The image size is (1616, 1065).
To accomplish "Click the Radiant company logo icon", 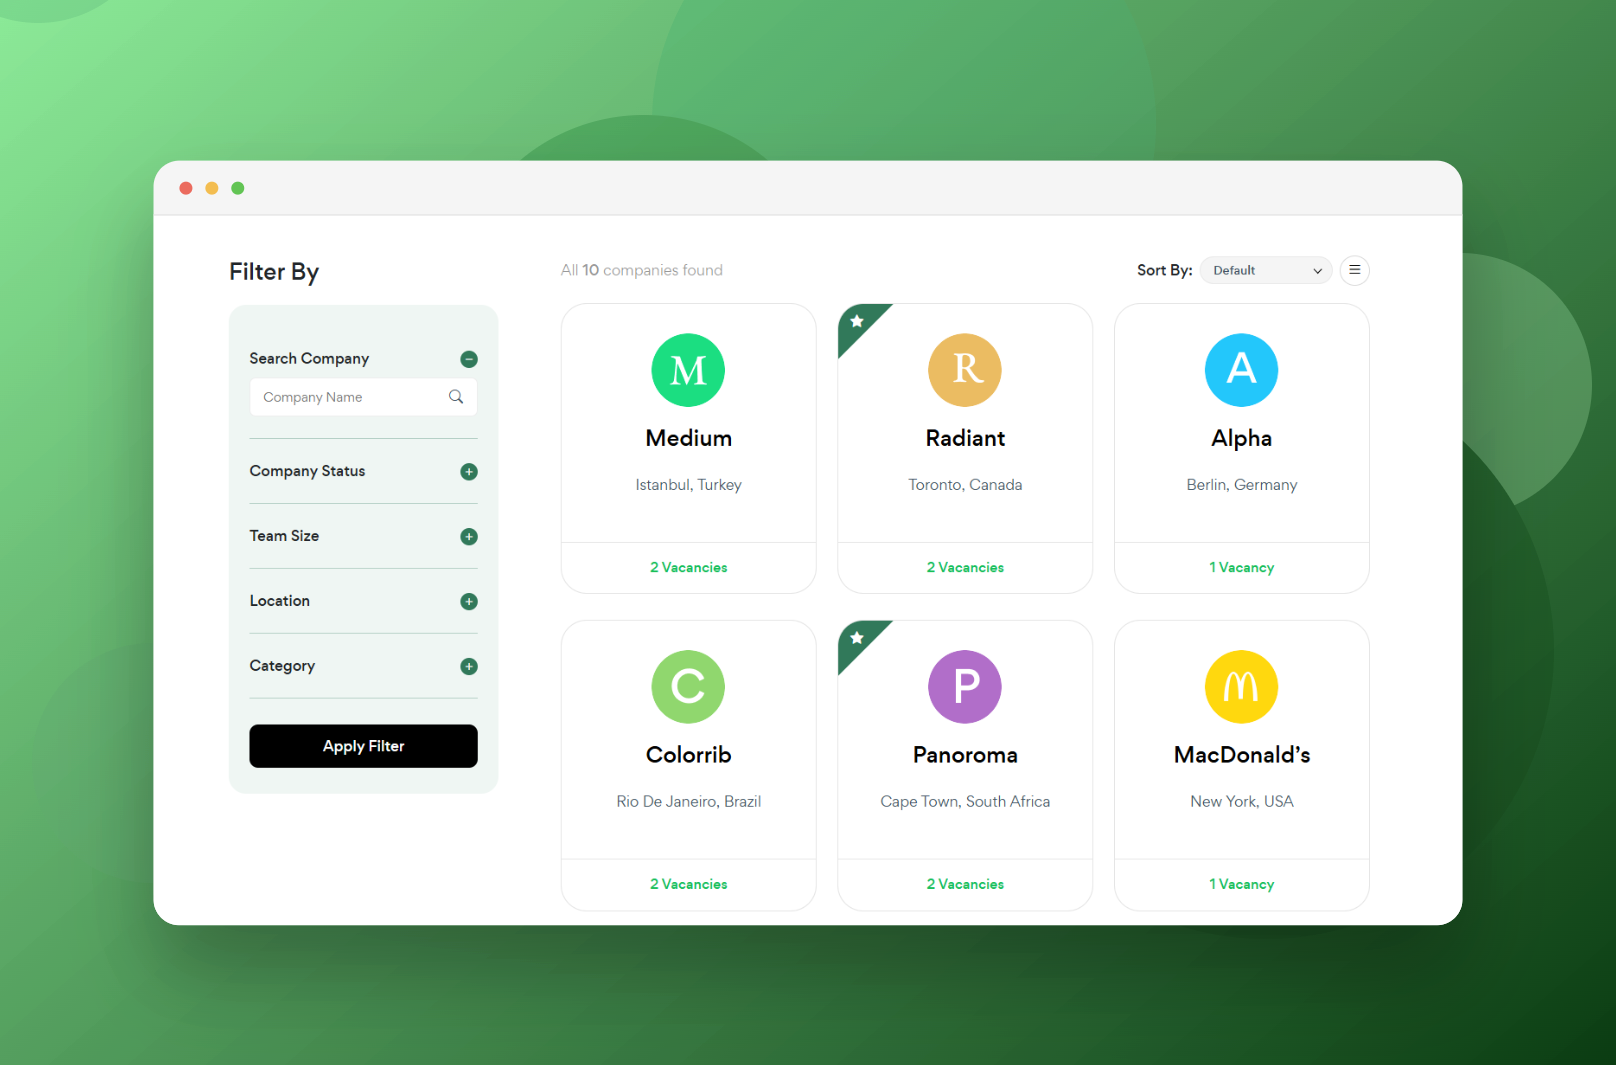I will click(x=964, y=370).
